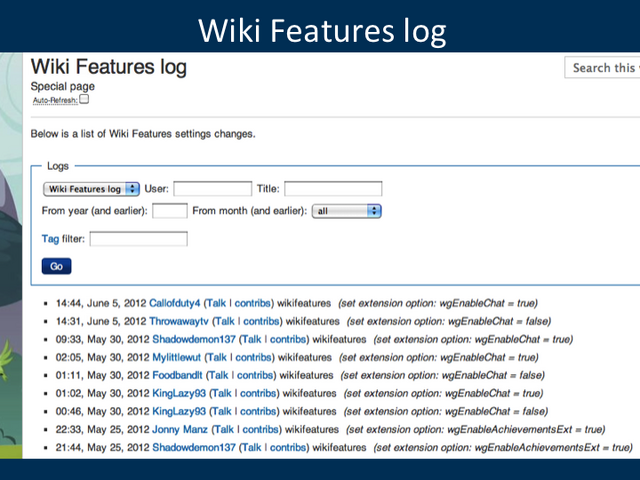Open Shadowdemon137 link in 21:44 May 25 entry
The width and height of the screenshot is (640, 480).
pyautogui.click(x=194, y=447)
